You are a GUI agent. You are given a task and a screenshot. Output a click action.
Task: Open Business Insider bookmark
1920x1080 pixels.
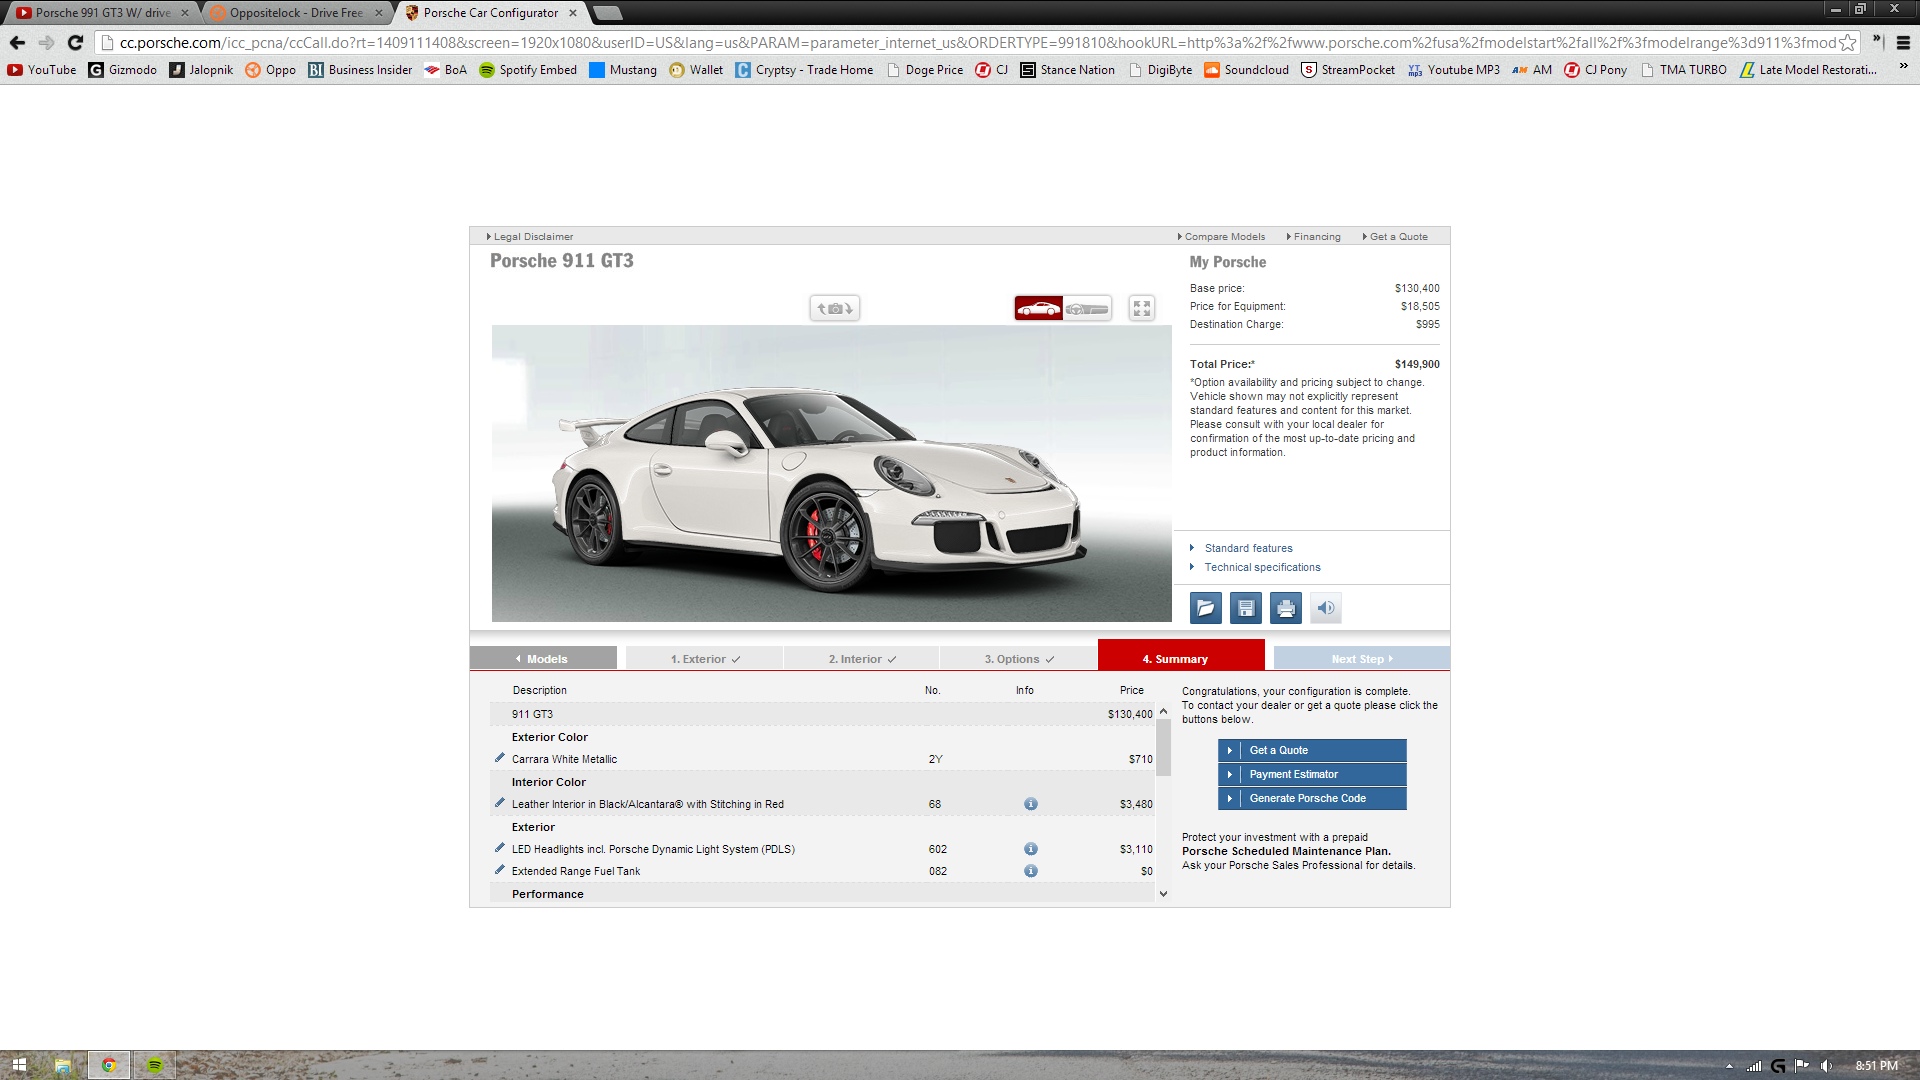coord(360,70)
